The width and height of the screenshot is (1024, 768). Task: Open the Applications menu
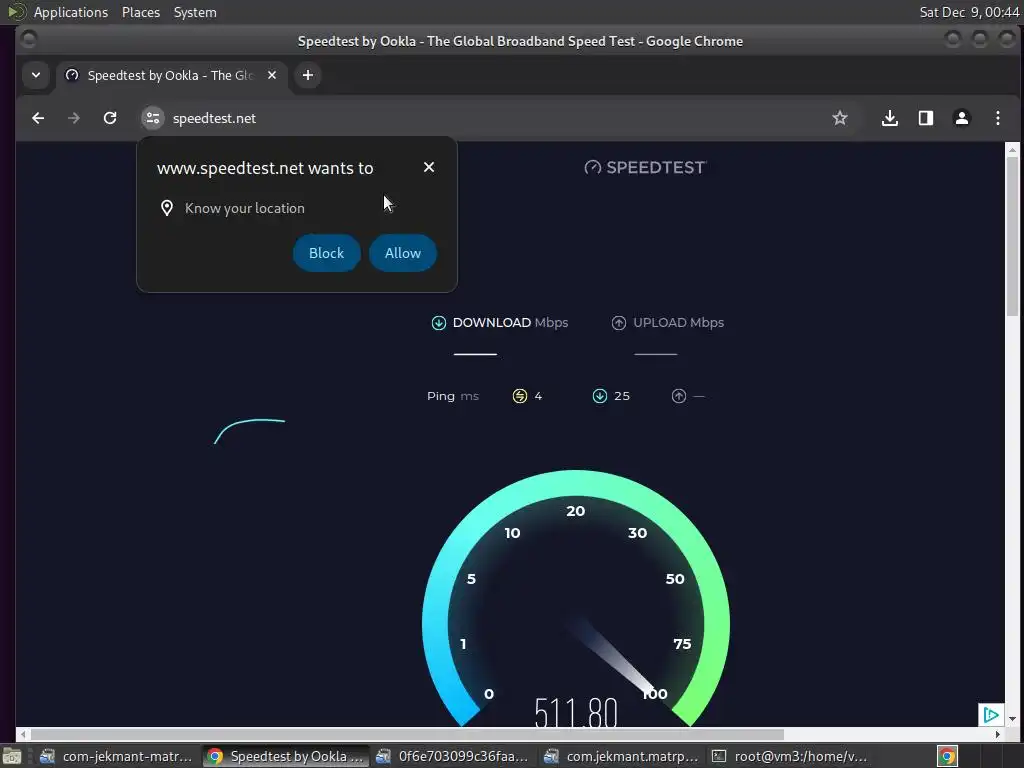(71, 12)
